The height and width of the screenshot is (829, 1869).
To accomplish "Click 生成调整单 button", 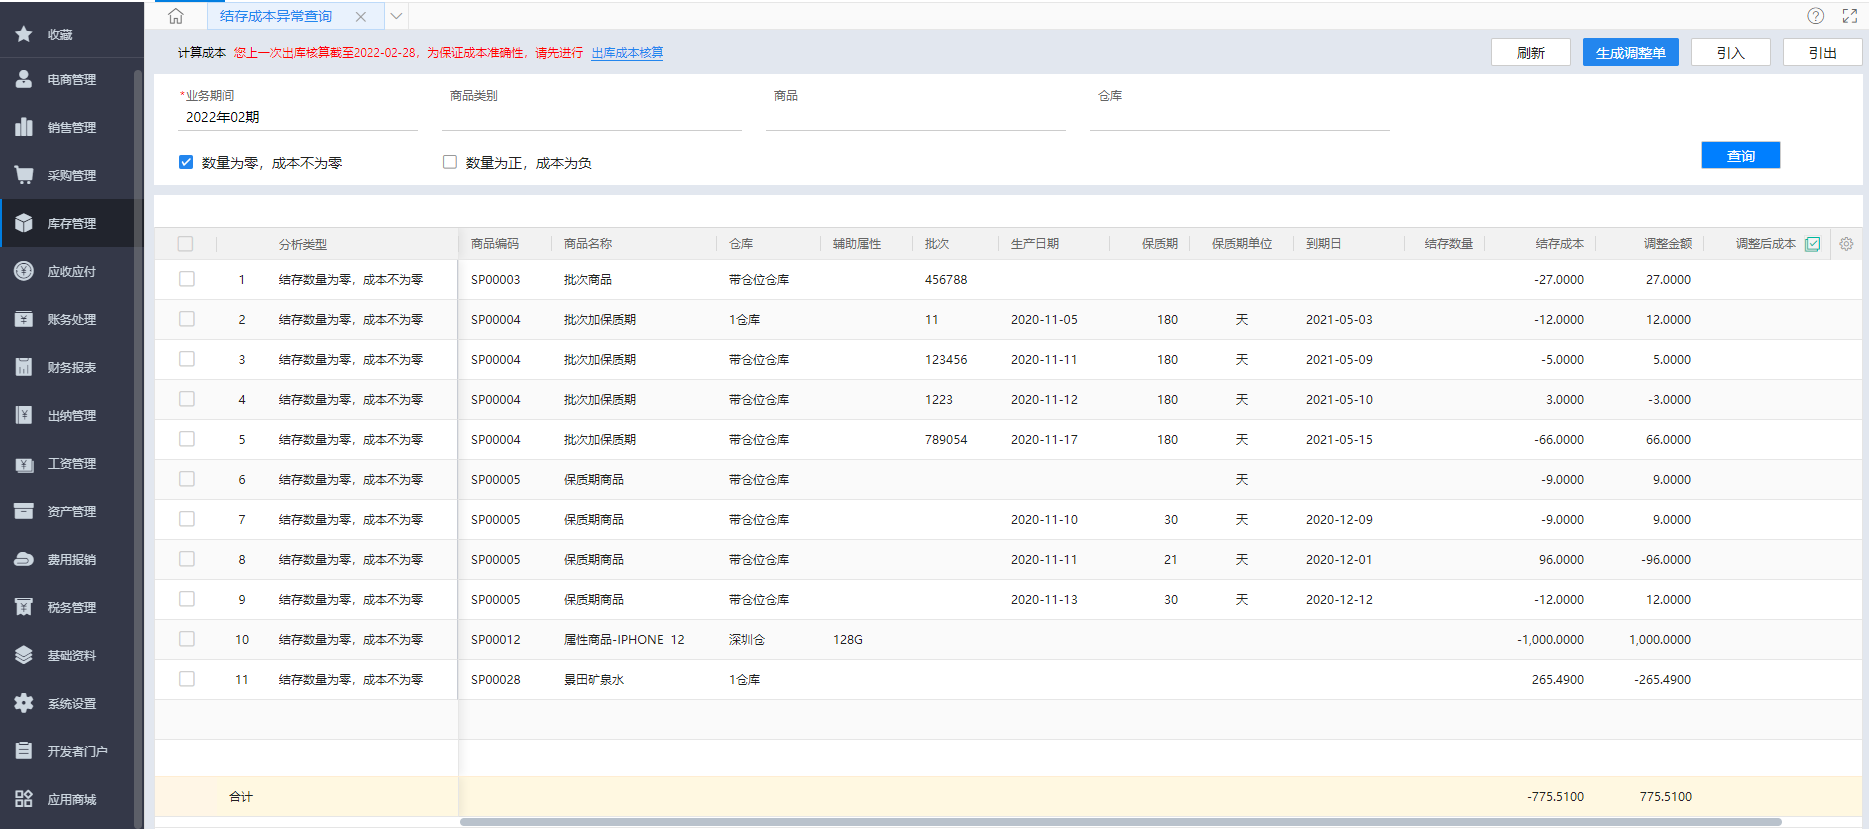I will pyautogui.click(x=1631, y=53).
